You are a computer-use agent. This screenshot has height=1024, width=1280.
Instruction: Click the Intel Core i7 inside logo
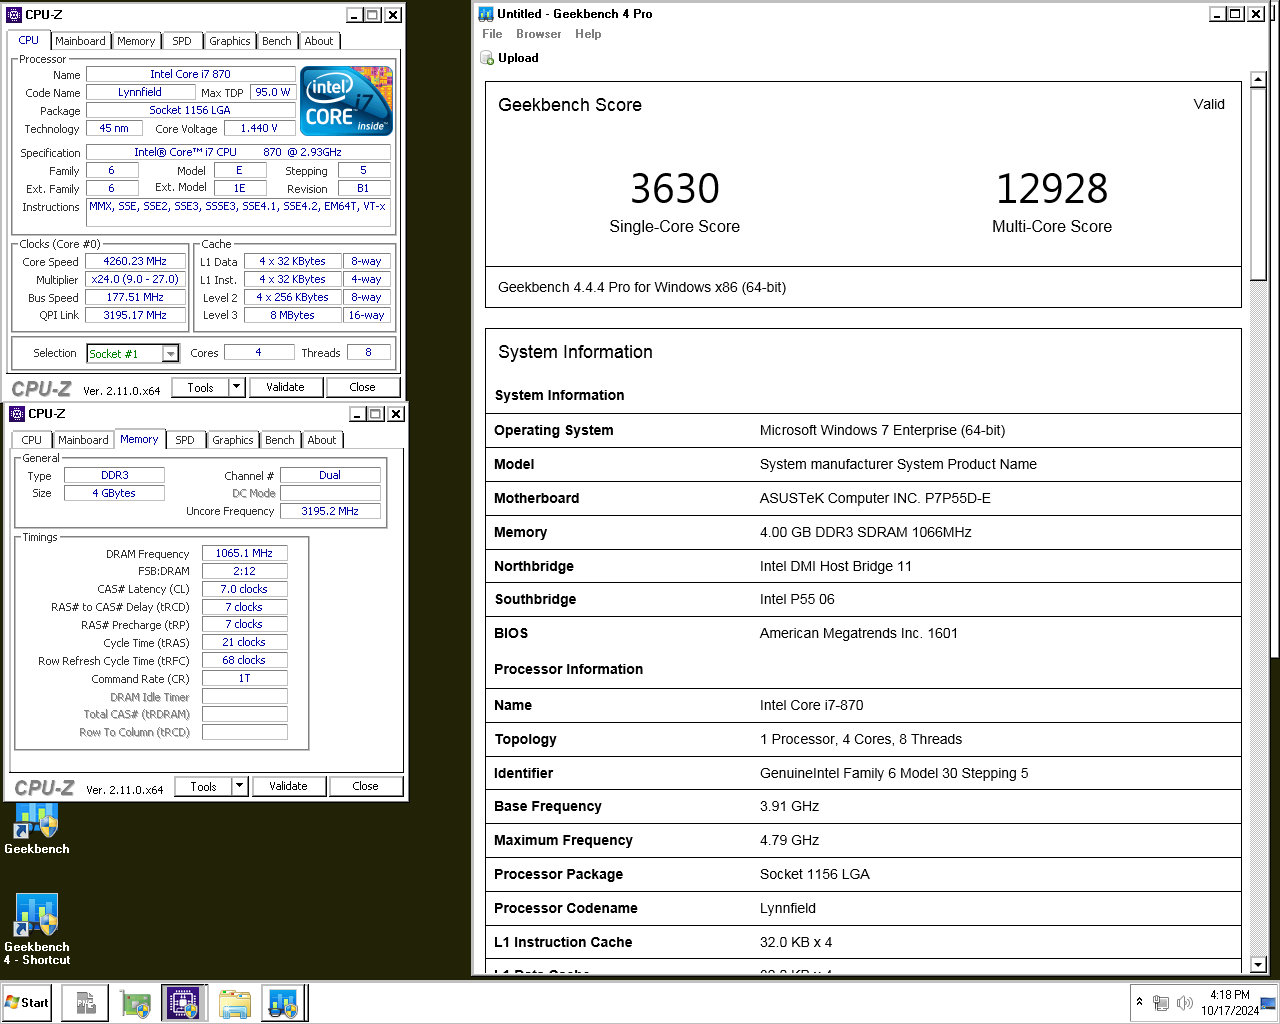point(346,100)
